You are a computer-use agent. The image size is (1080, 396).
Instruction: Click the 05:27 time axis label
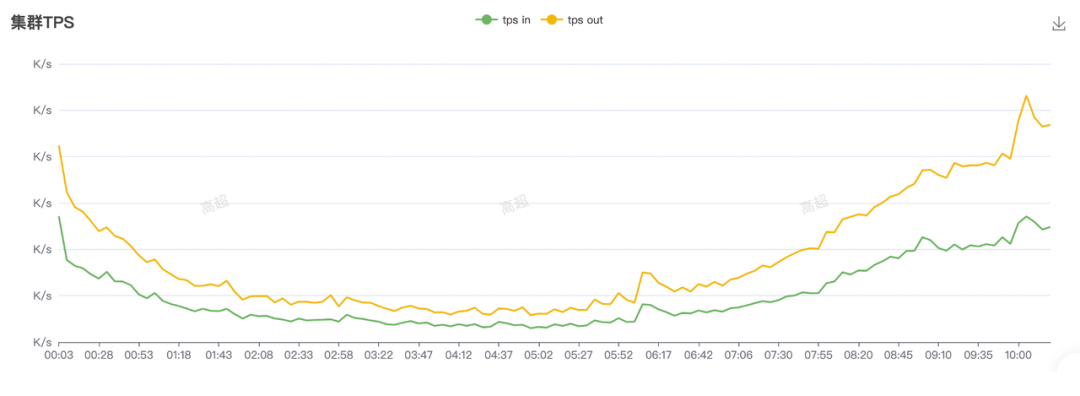point(578,355)
